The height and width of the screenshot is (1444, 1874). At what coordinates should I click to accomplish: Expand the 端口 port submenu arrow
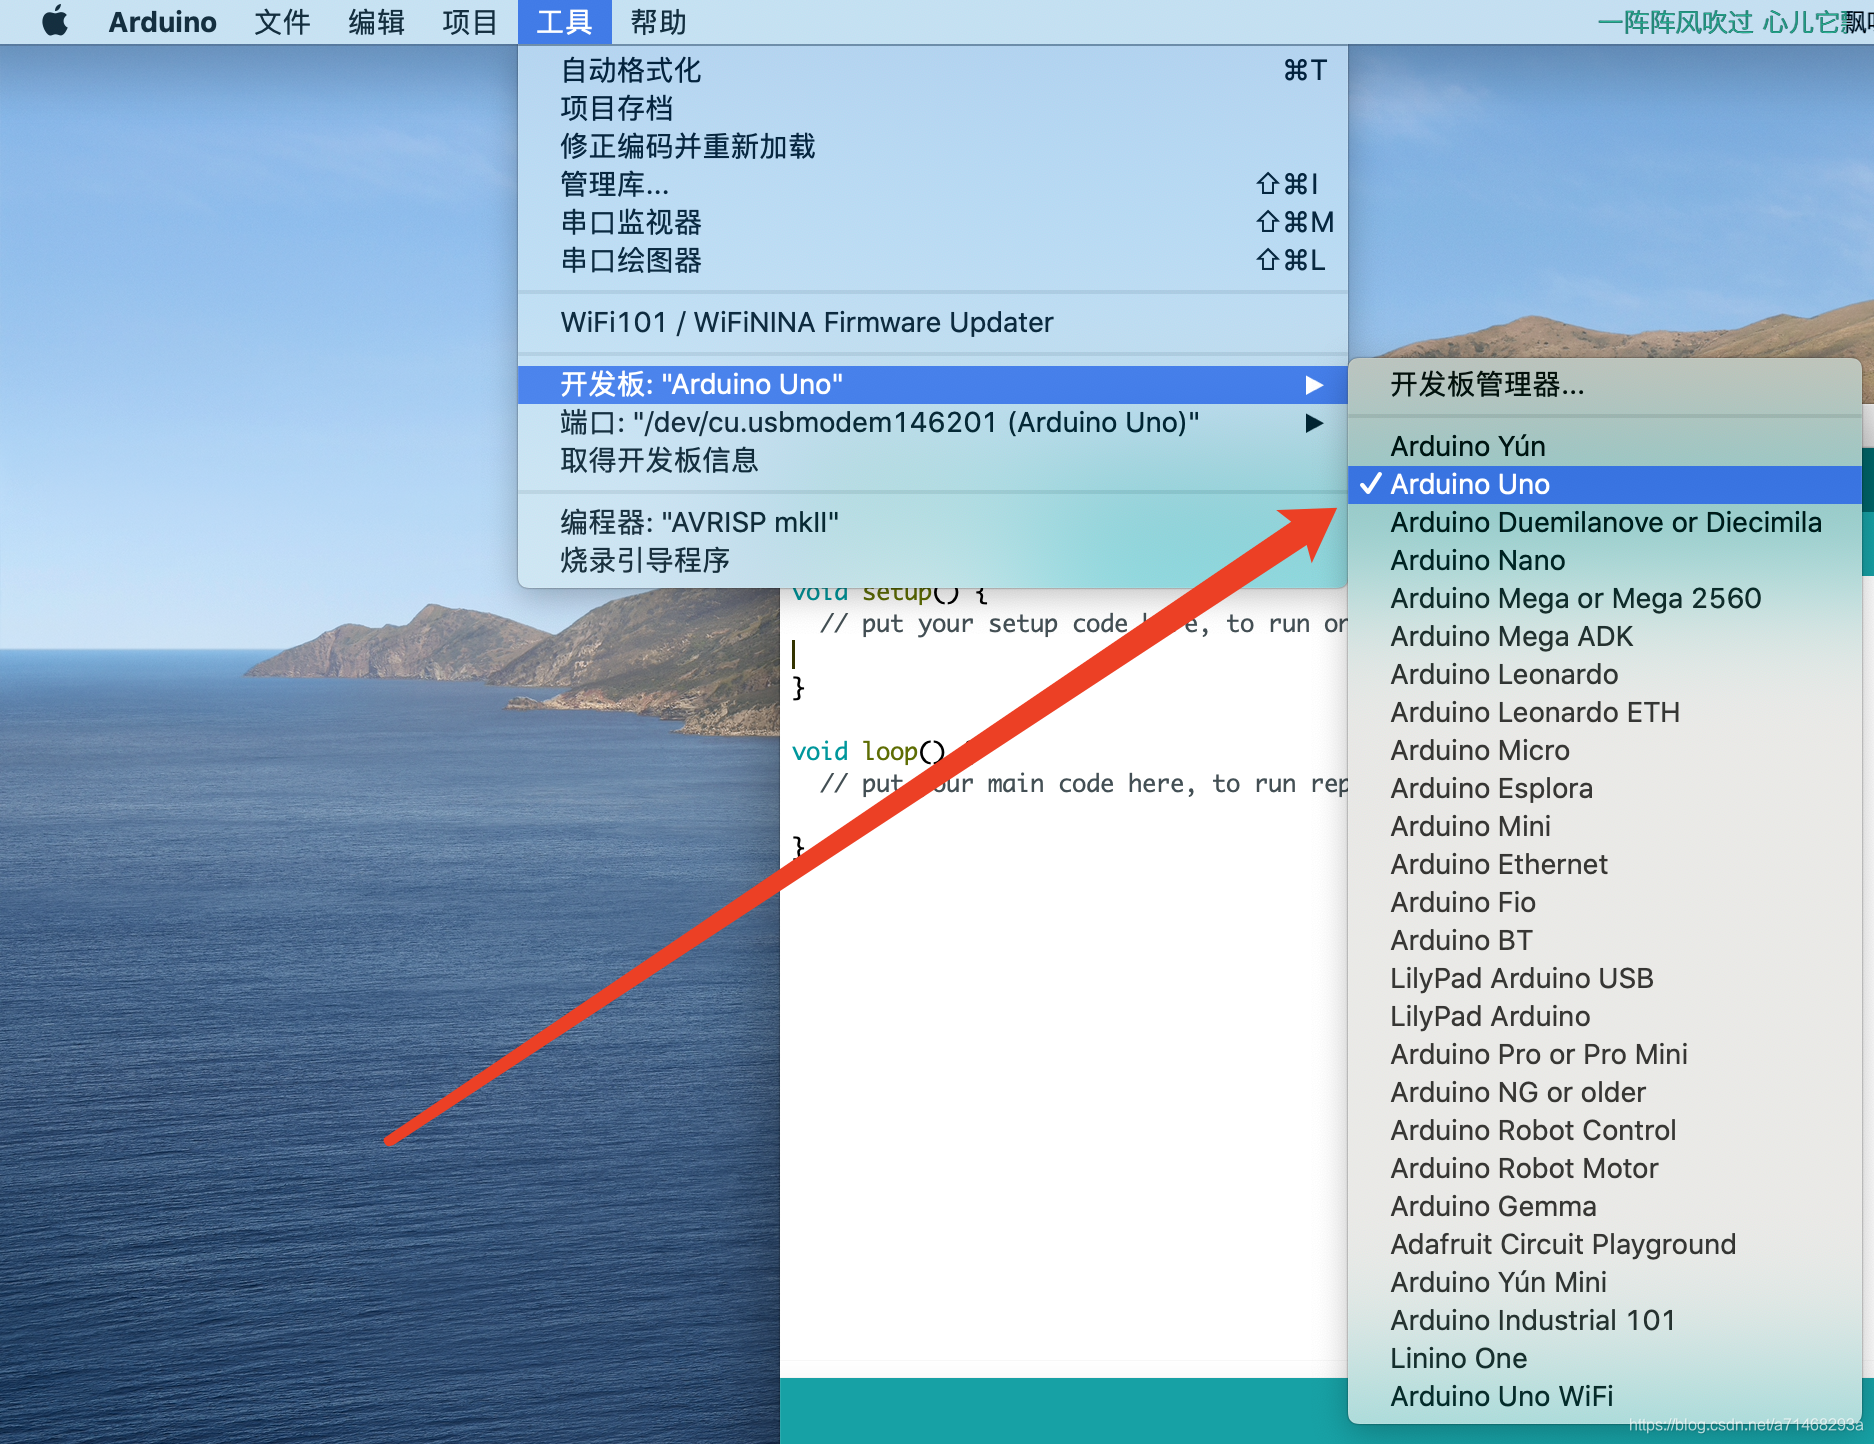click(1314, 423)
